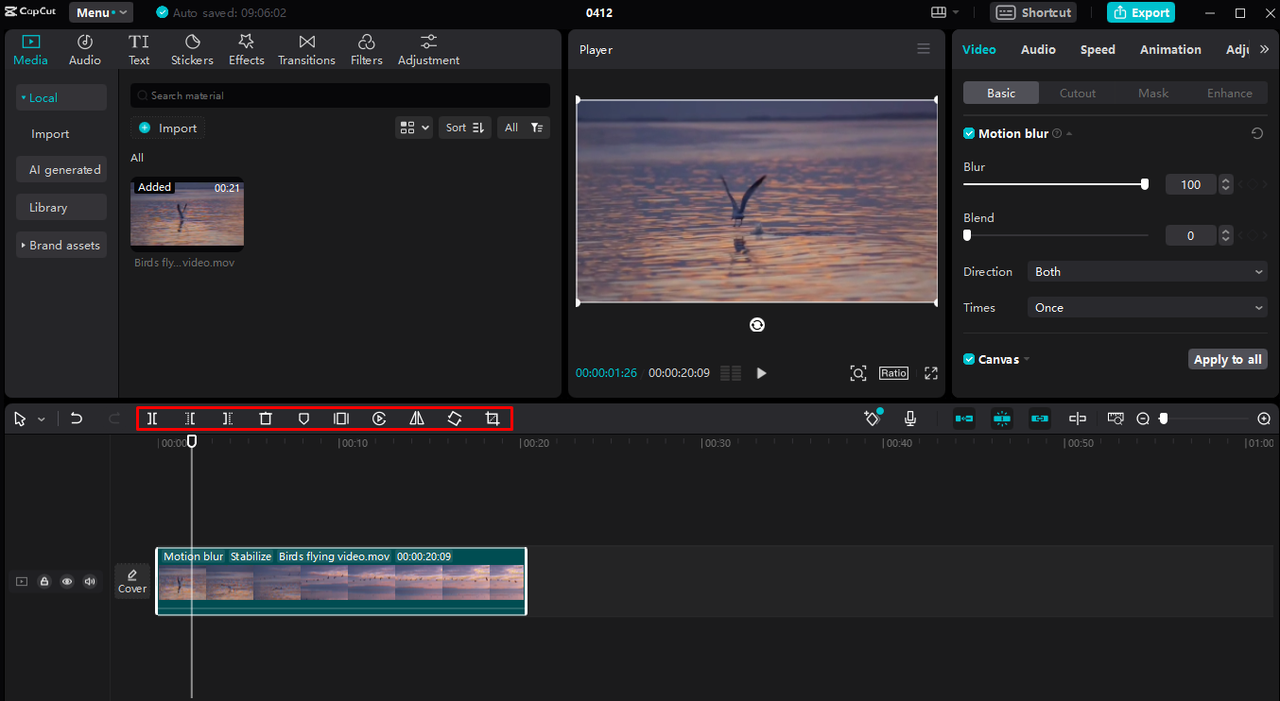
Task: Open the All filter dropdown
Action: coord(523,128)
